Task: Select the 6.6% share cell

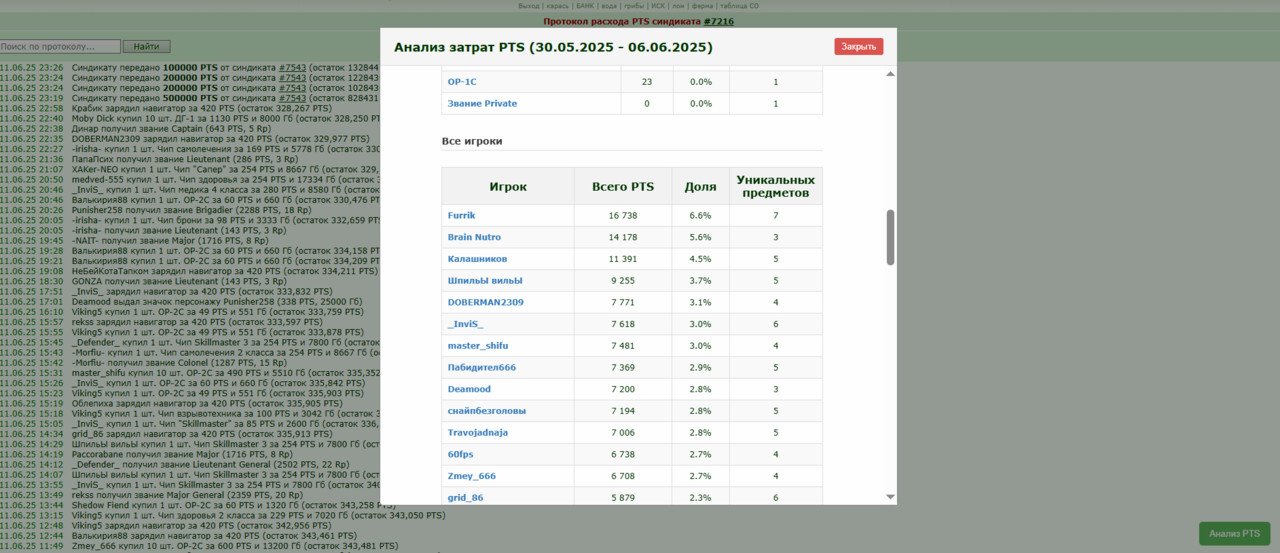Action: (x=700, y=215)
